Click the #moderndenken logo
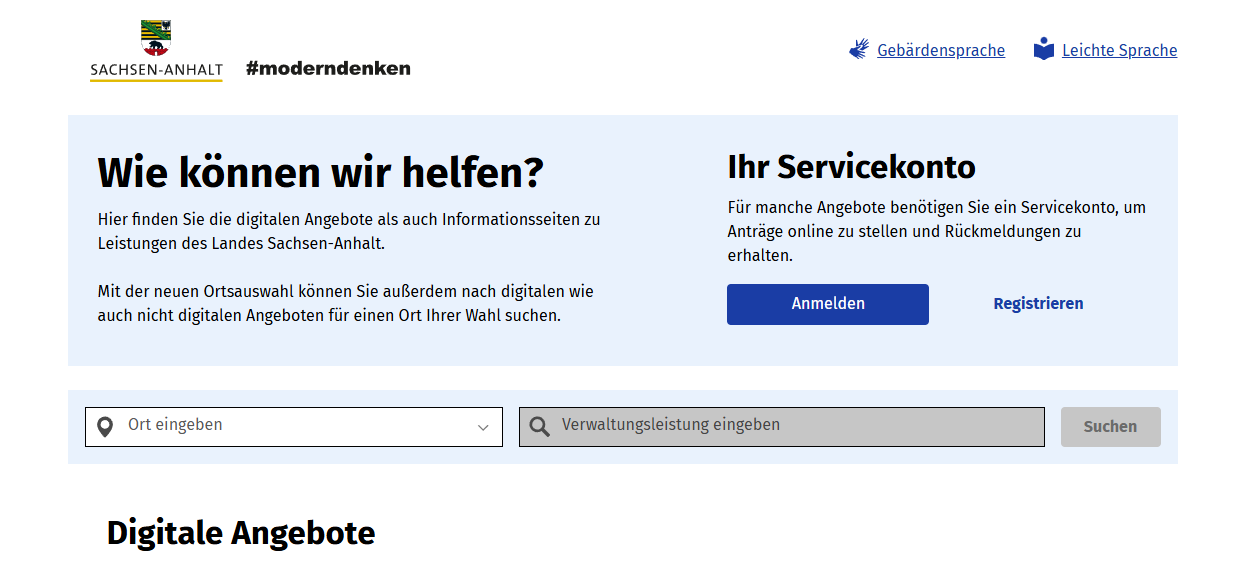 pyautogui.click(x=328, y=68)
